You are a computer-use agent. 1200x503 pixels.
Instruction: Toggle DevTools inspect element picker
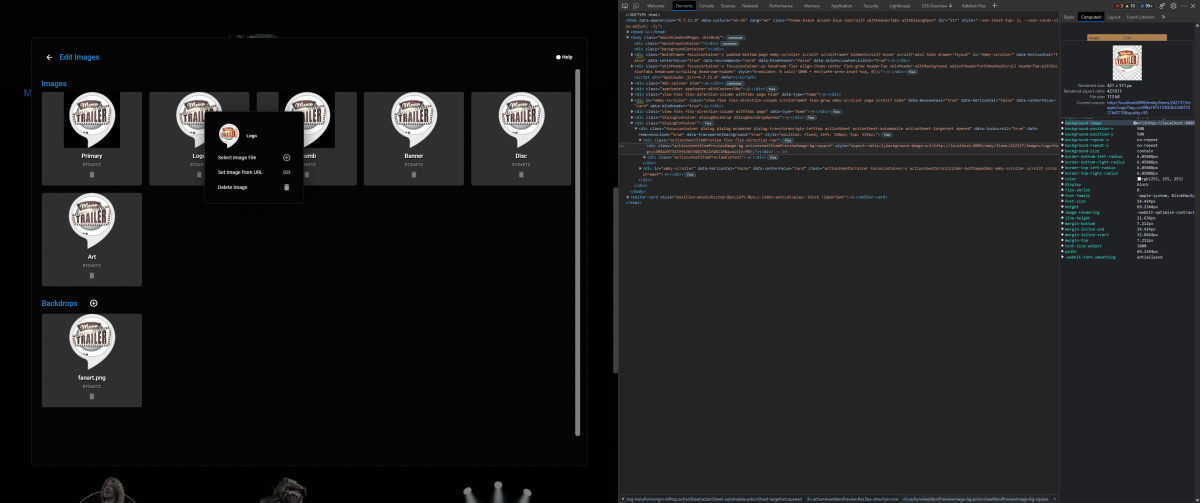click(625, 6)
